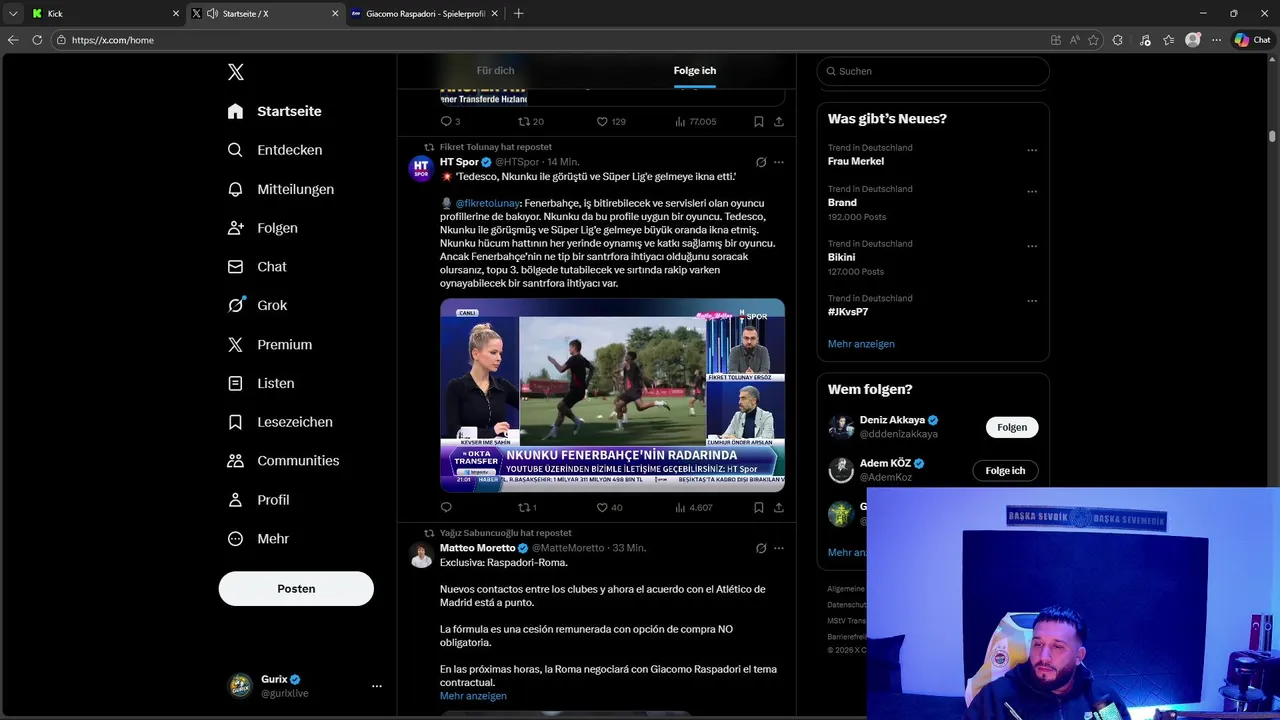This screenshot has width=1280, height=720.
Task: Open the tab search dropdown in browser
Action: click(13, 14)
